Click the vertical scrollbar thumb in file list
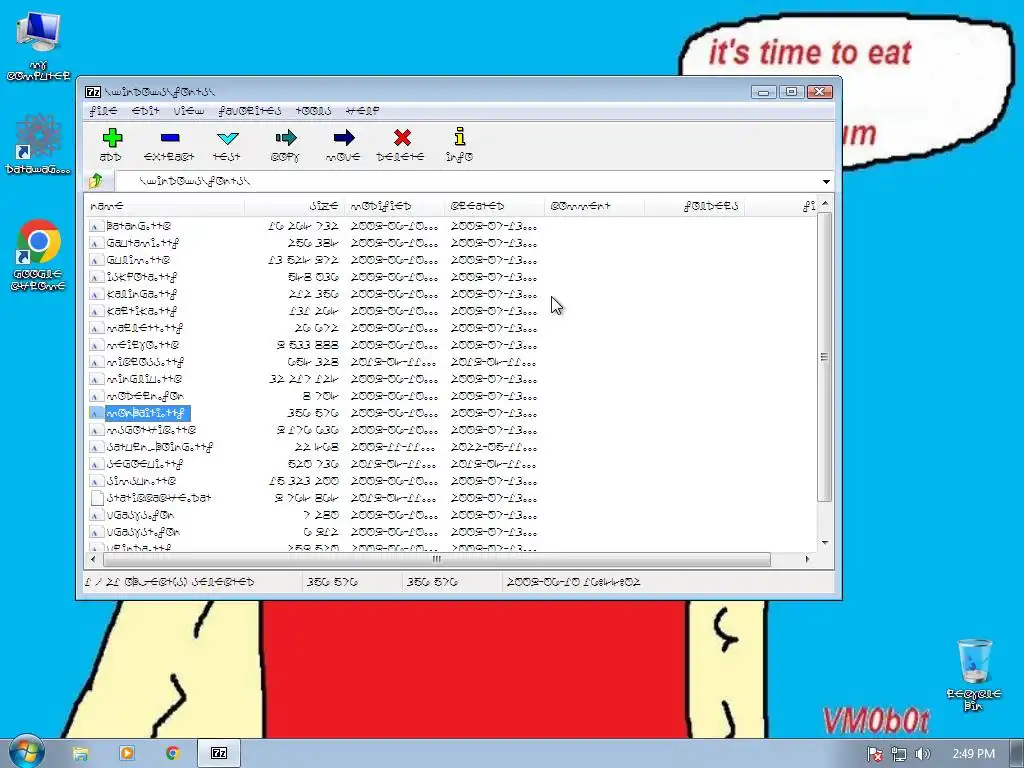The width and height of the screenshot is (1024, 768). 825,357
